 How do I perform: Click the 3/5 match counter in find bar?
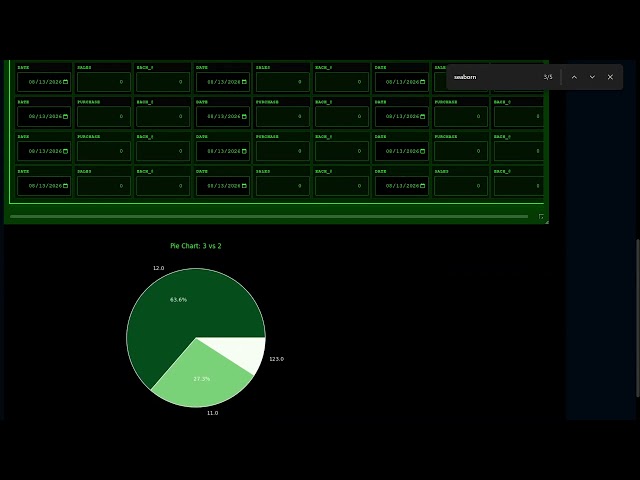point(548,77)
